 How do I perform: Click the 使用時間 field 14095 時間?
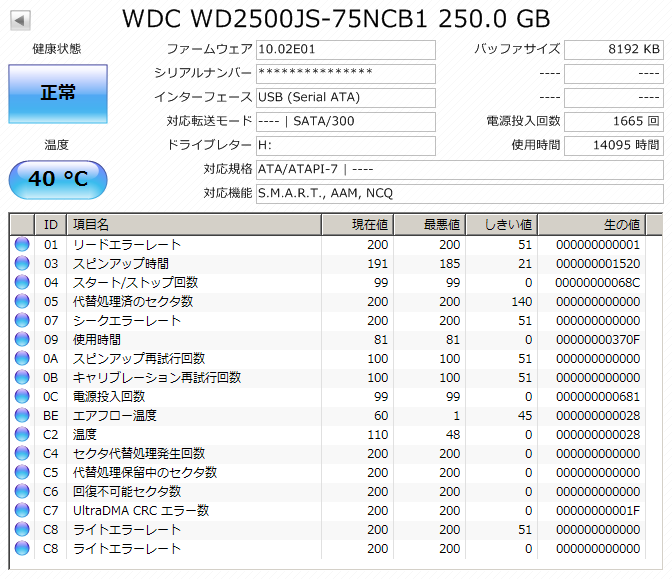click(x=614, y=146)
